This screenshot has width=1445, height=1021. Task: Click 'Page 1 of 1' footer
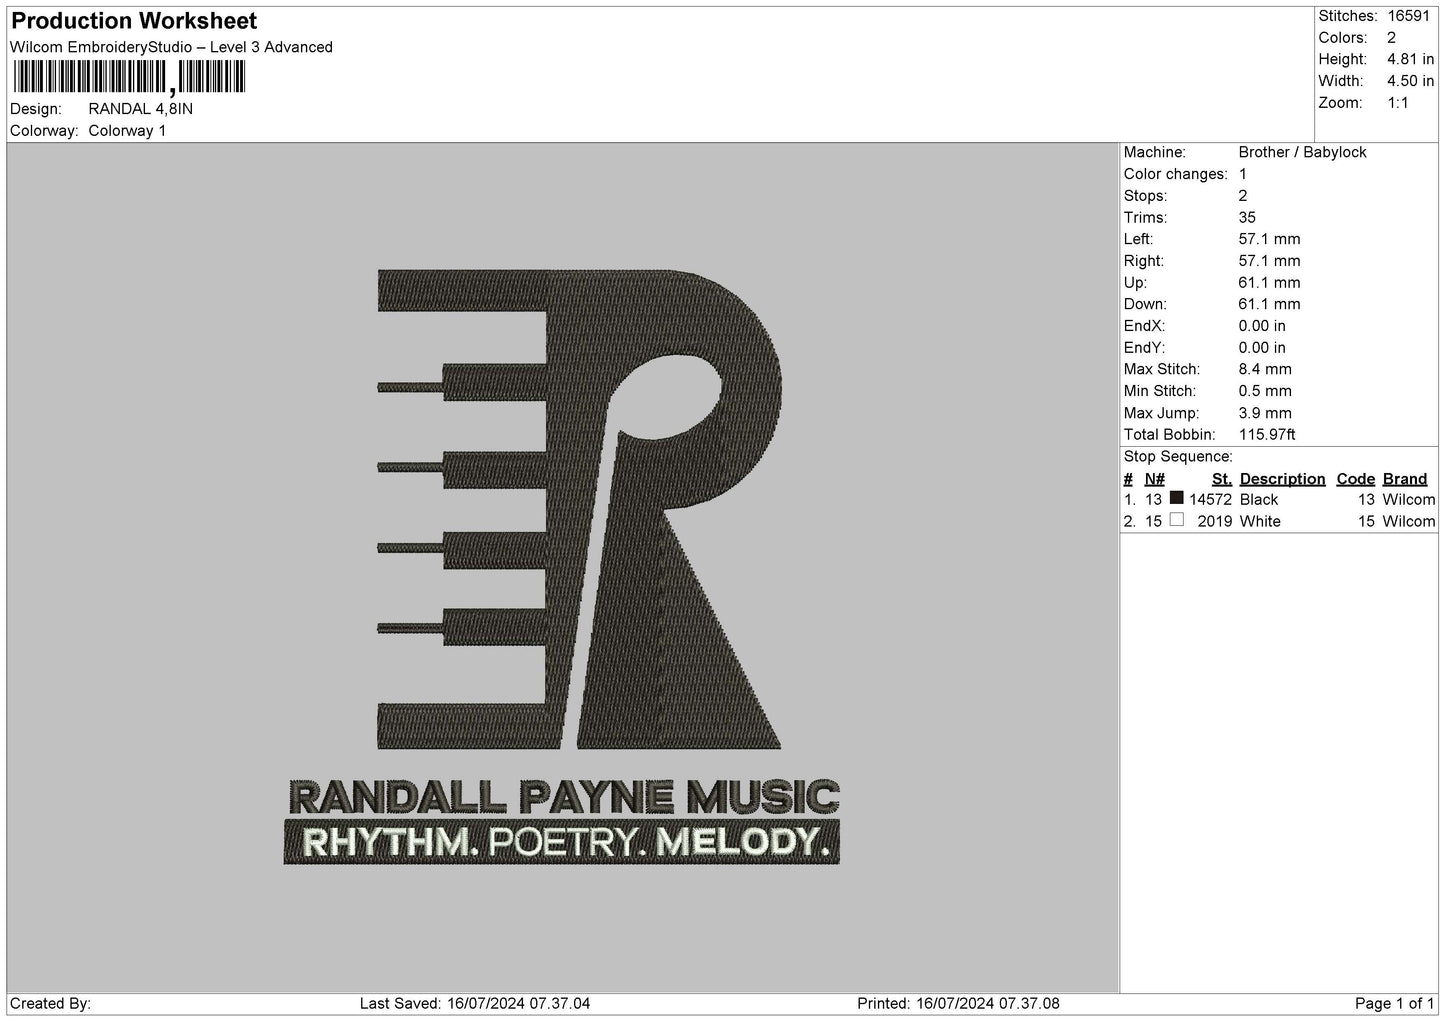1395,1004
